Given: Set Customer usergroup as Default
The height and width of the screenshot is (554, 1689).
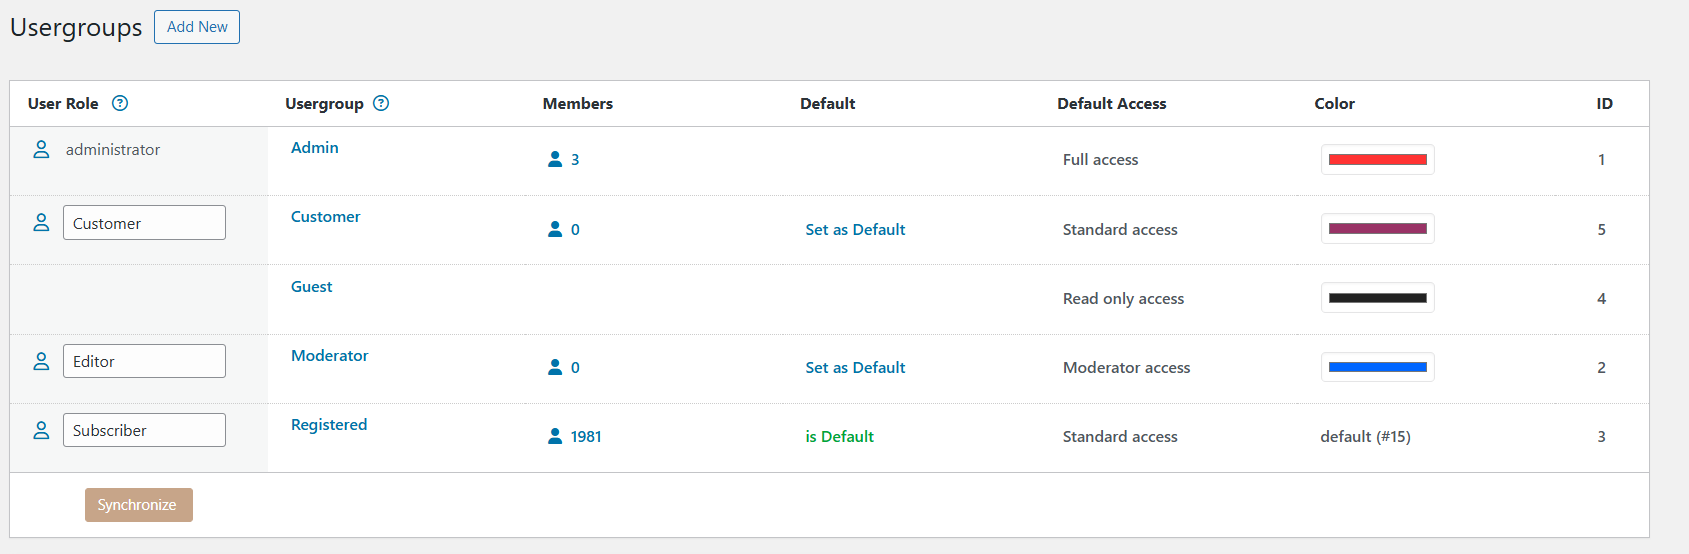Looking at the screenshot, I should click(x=855, y=229).
